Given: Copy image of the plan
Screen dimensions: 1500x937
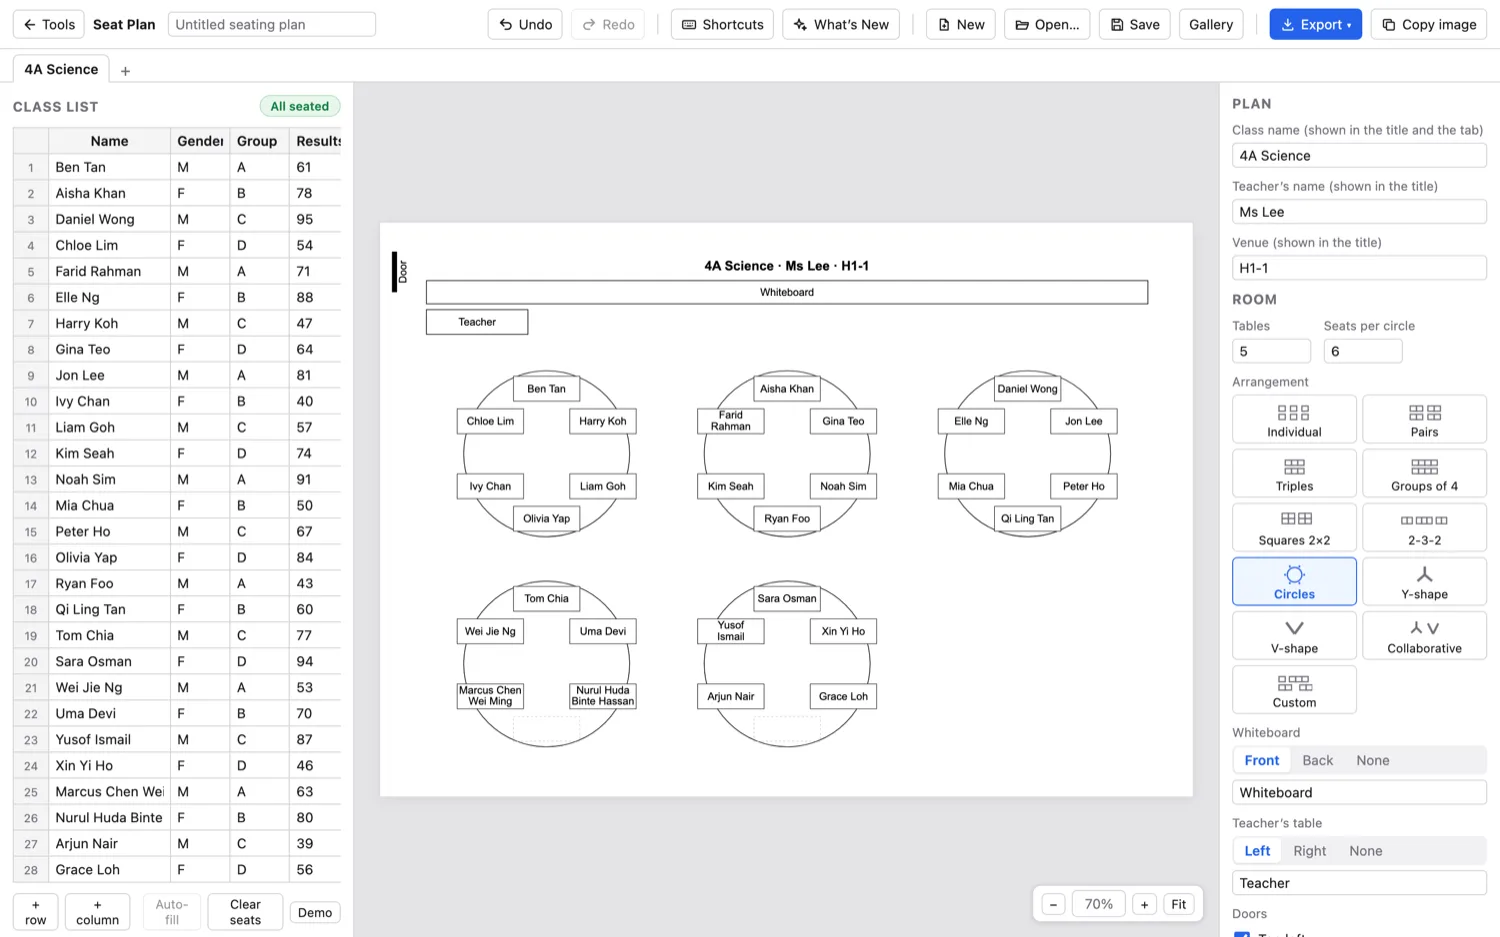Looking at the screenshot, I should pos(1429,24).
